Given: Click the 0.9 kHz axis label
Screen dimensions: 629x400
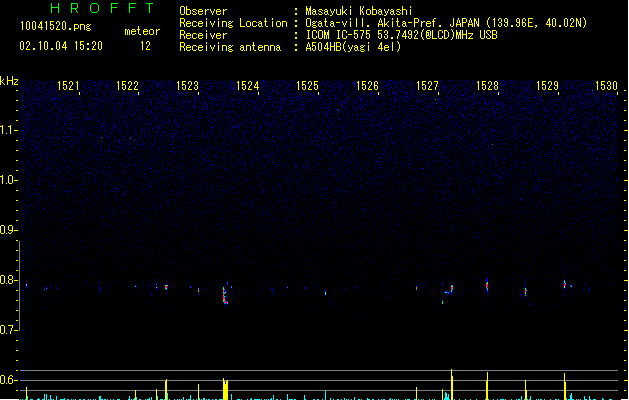Looking at the screenshot, I should (x=8, y=230).
